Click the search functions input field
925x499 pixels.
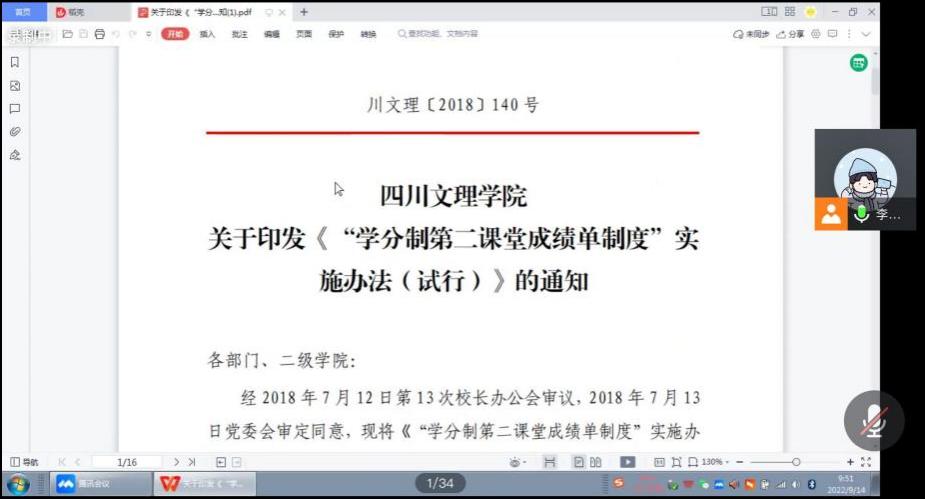pos(438,34)
